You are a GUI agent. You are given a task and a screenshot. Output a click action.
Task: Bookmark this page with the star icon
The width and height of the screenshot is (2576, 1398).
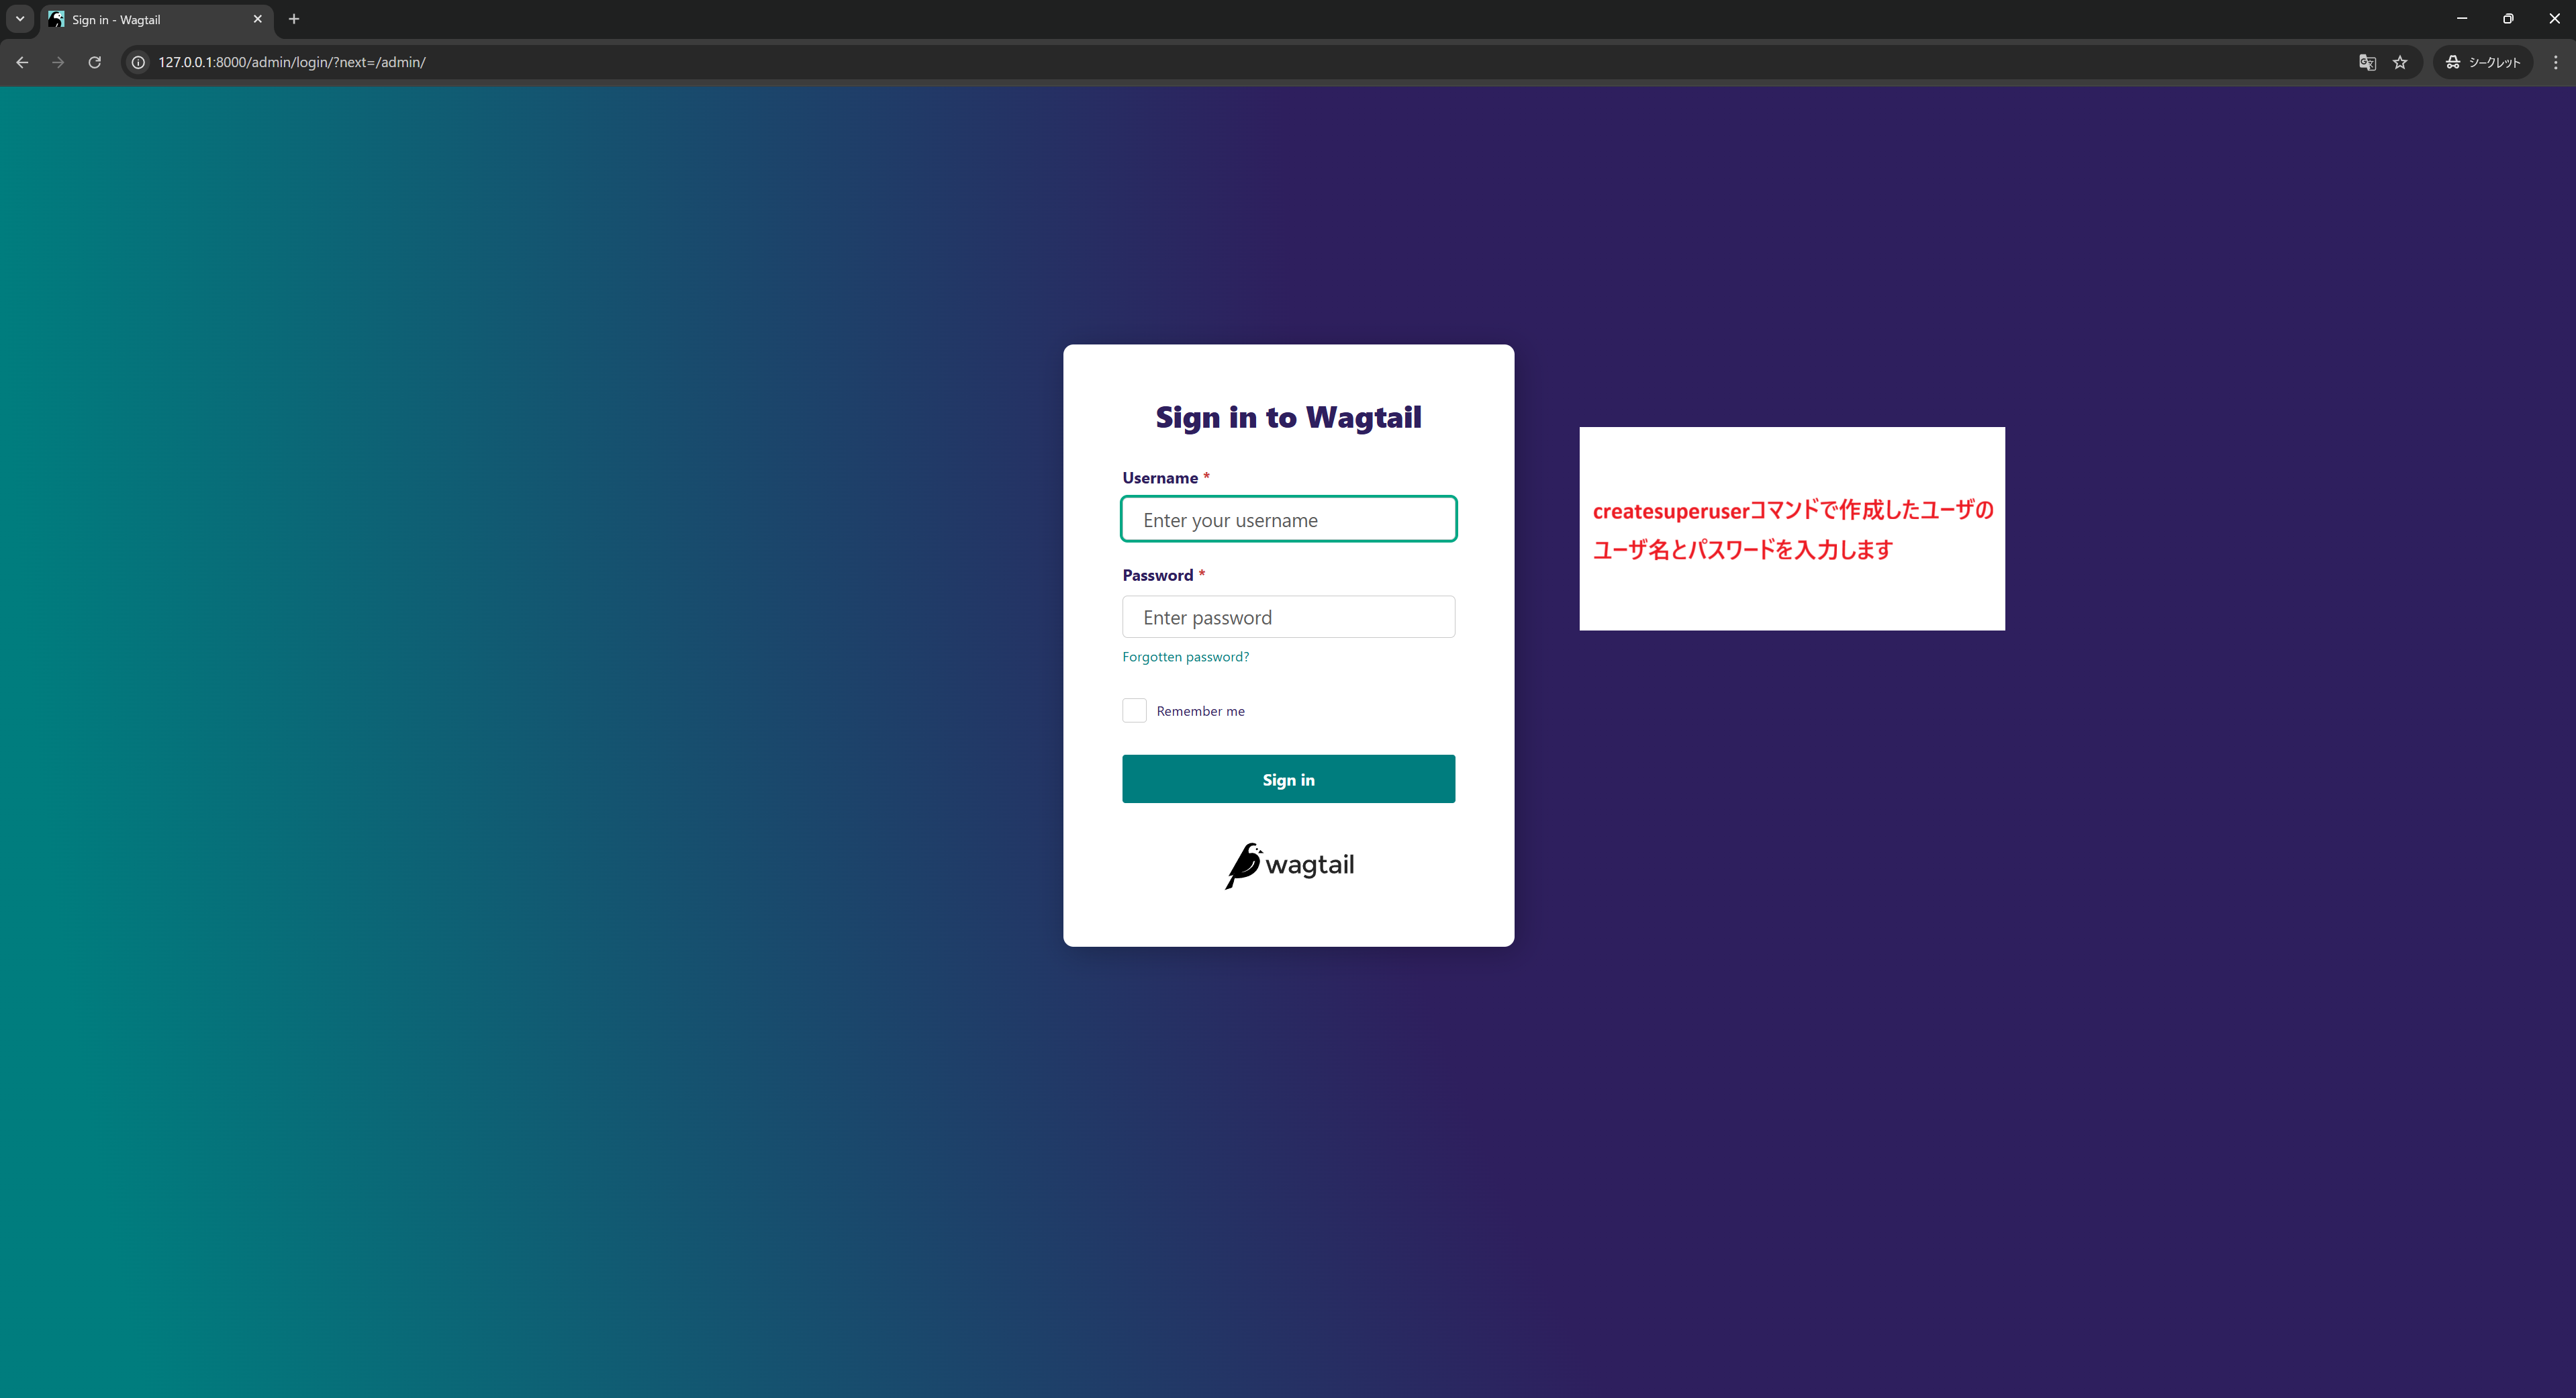(2401, 62)
